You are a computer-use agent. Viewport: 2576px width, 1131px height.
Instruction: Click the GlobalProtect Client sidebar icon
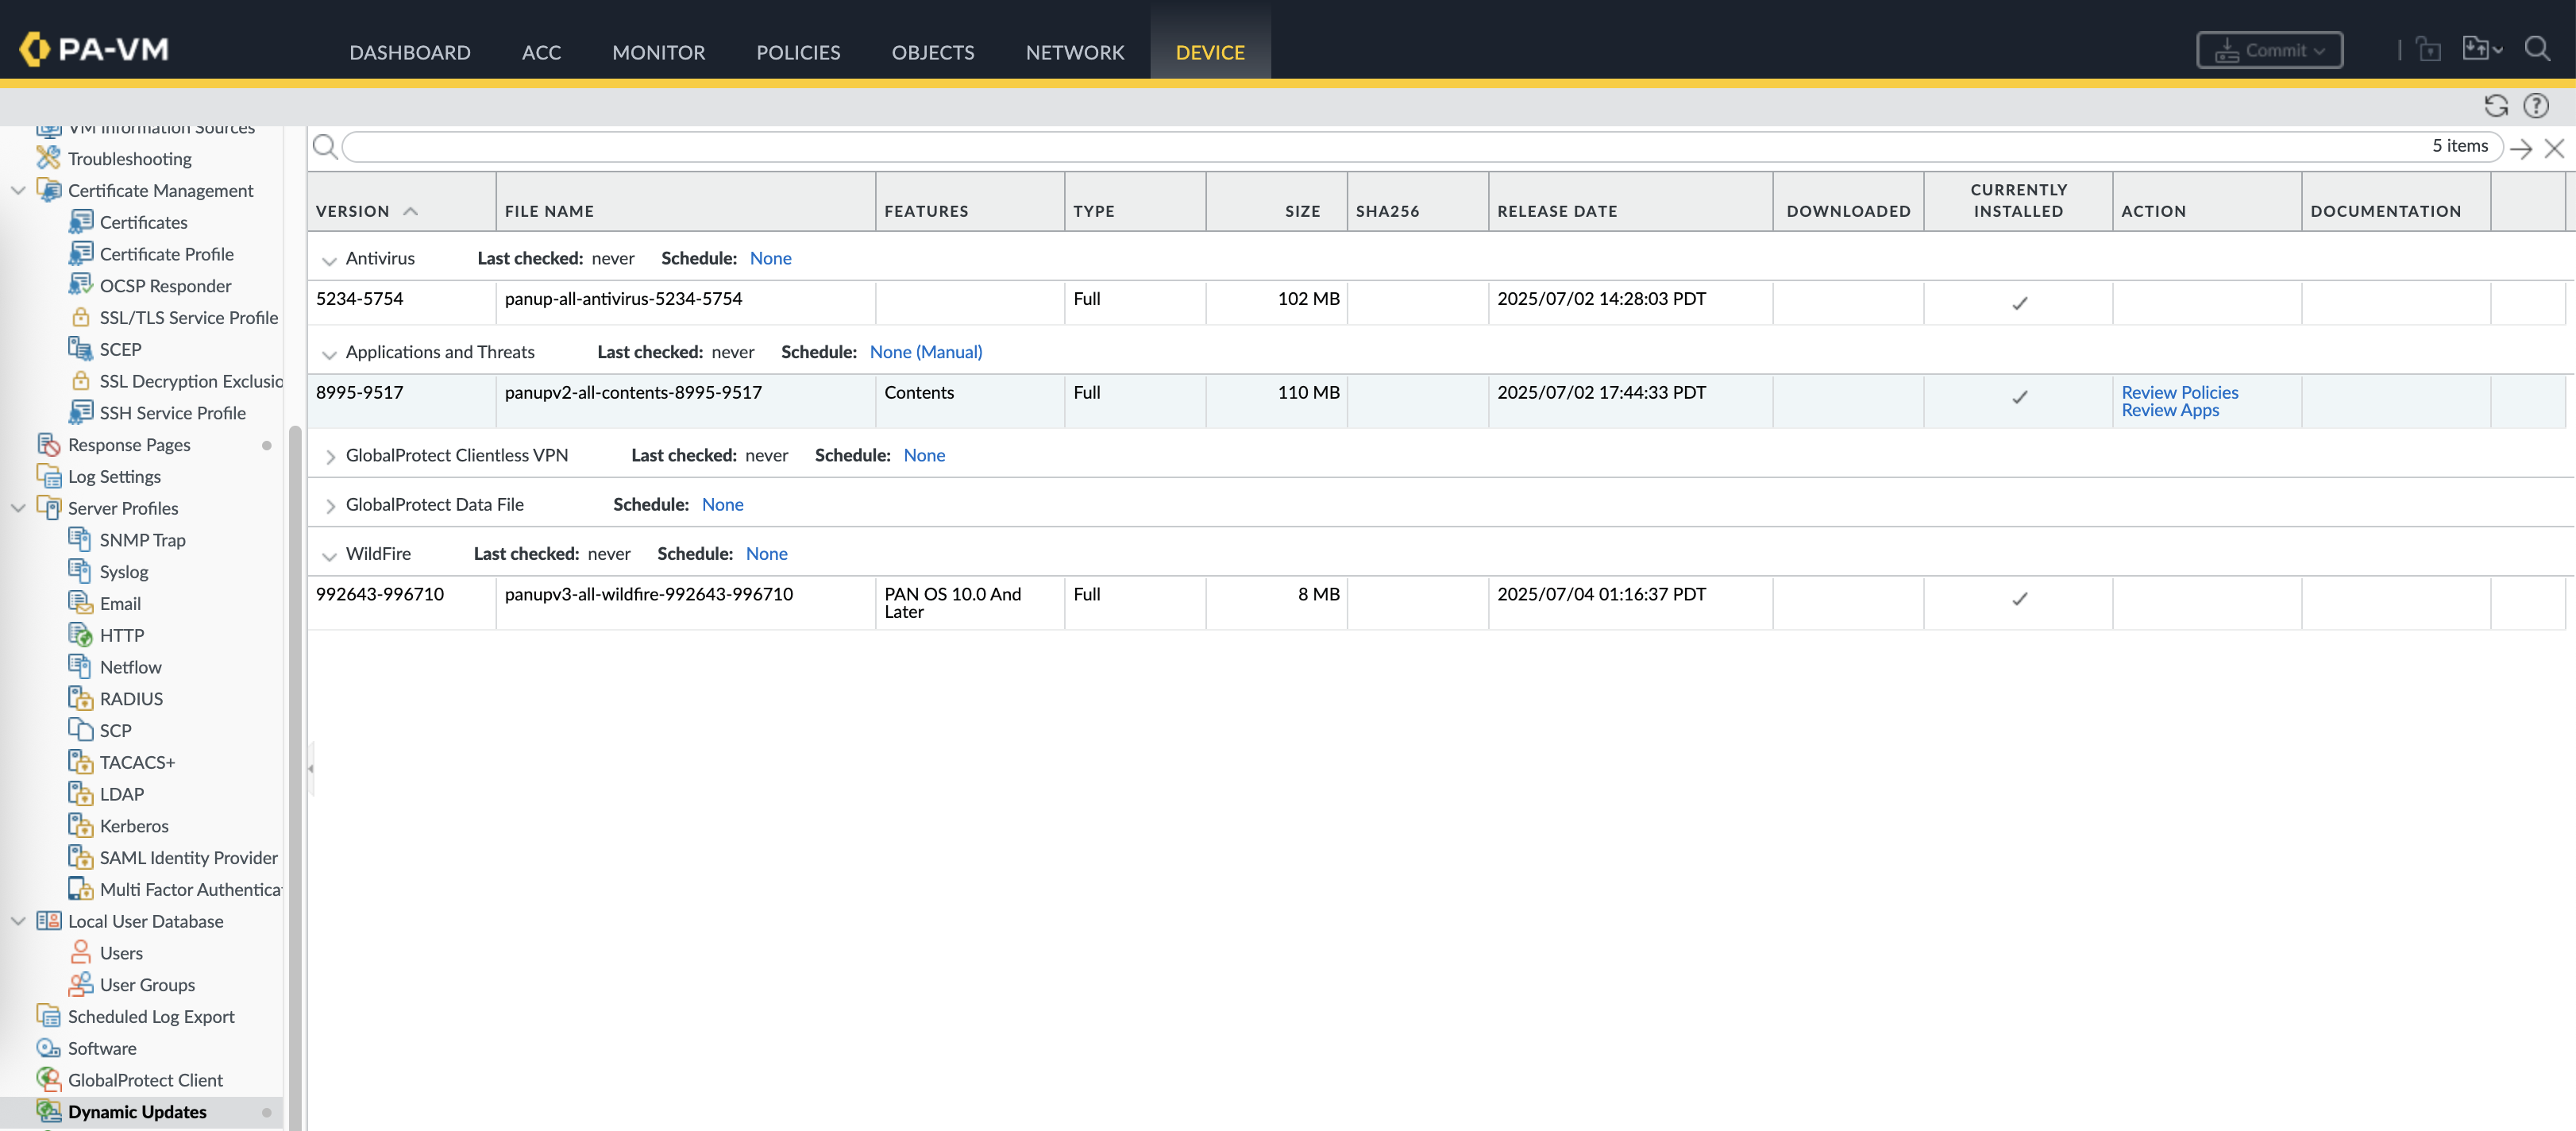click(48, 1079)
